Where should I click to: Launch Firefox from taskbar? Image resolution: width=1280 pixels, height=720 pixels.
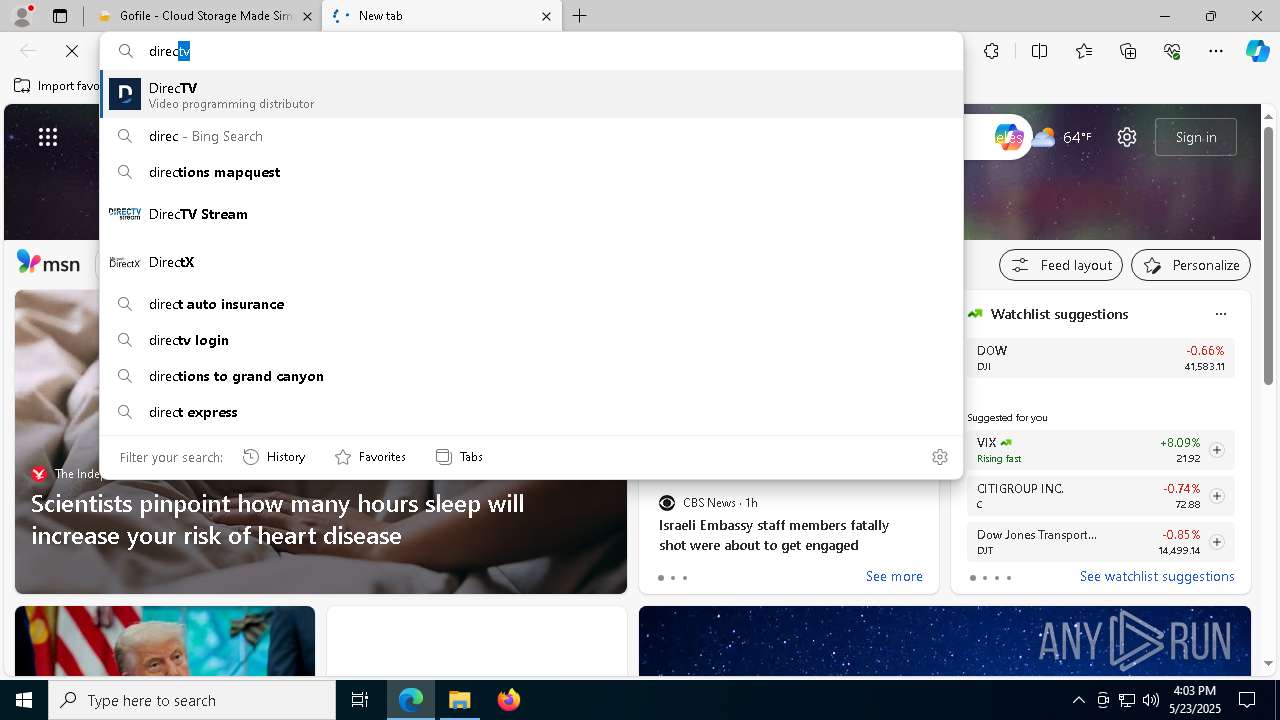click(x=509, y=700)
